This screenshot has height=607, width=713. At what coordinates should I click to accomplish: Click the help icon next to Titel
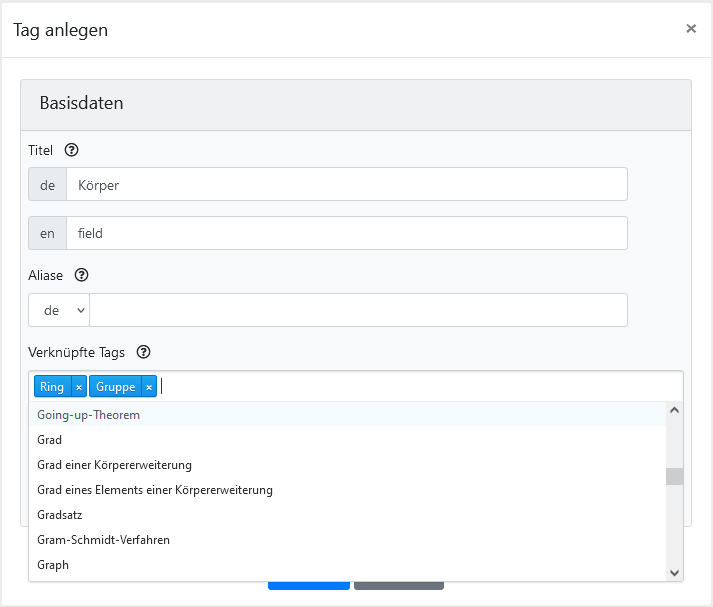pos(71,151)
